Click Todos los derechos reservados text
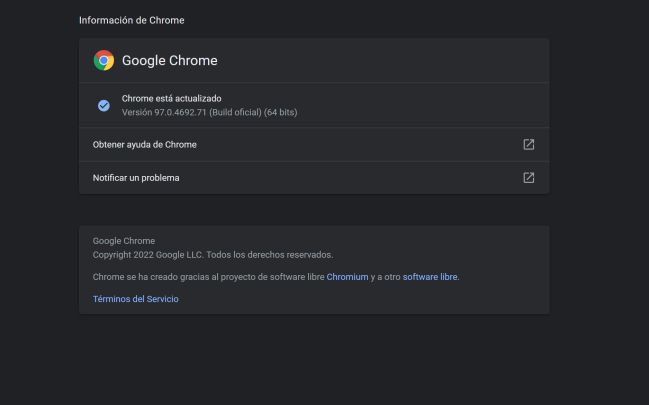This screenshot has width=649, height=405. point(270,255)
